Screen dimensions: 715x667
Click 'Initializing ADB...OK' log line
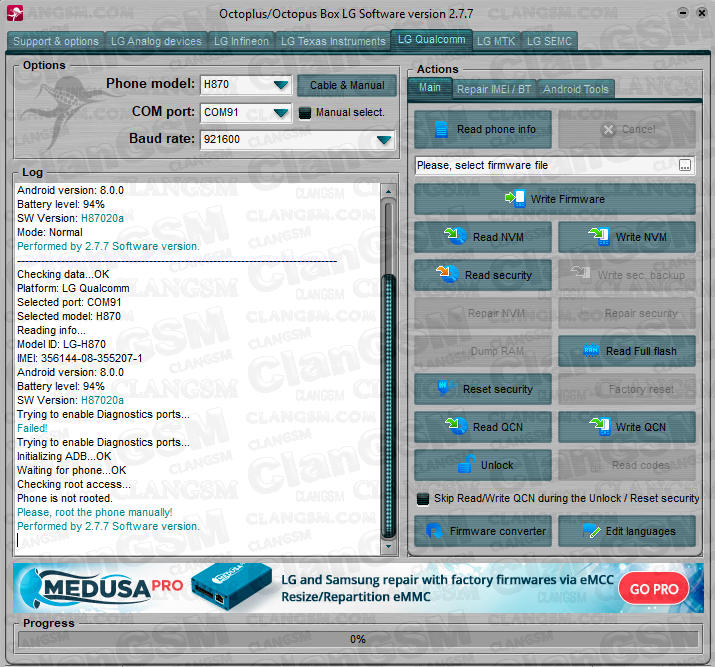(x=64, y=456)
